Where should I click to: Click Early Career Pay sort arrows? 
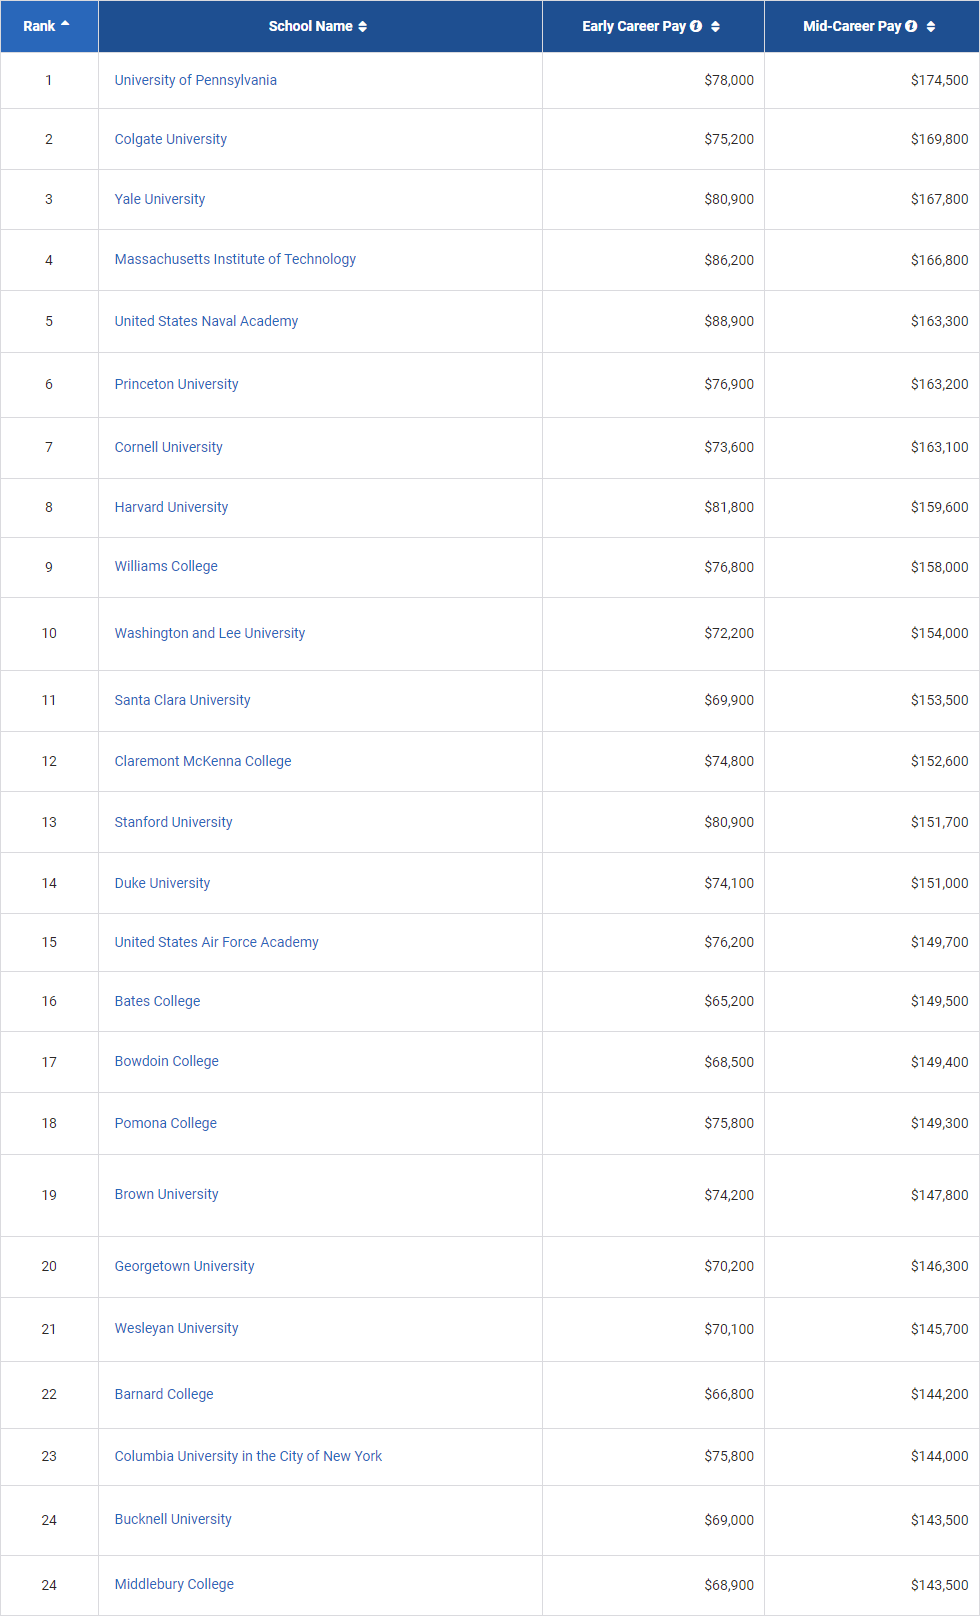point(715,27)
